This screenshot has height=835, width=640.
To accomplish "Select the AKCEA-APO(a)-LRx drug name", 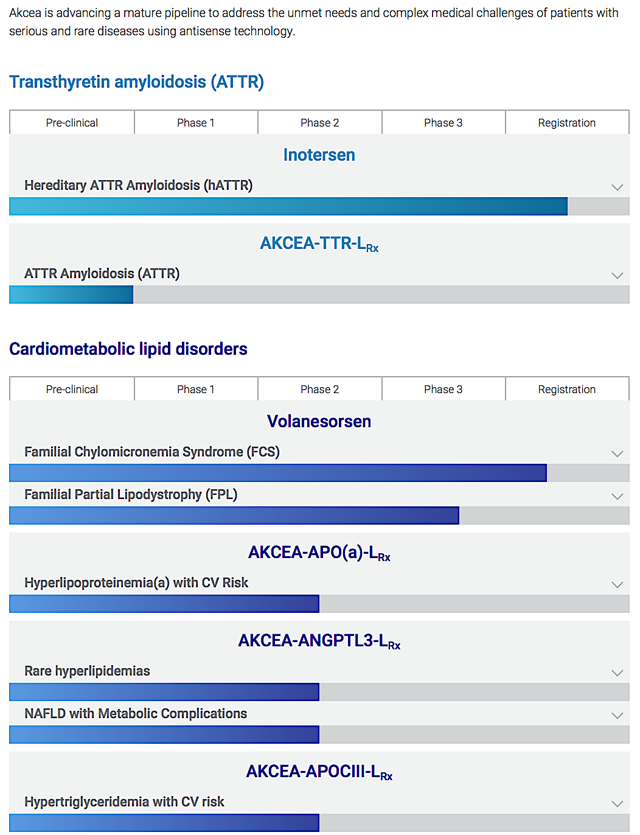I will coord(318,551).
